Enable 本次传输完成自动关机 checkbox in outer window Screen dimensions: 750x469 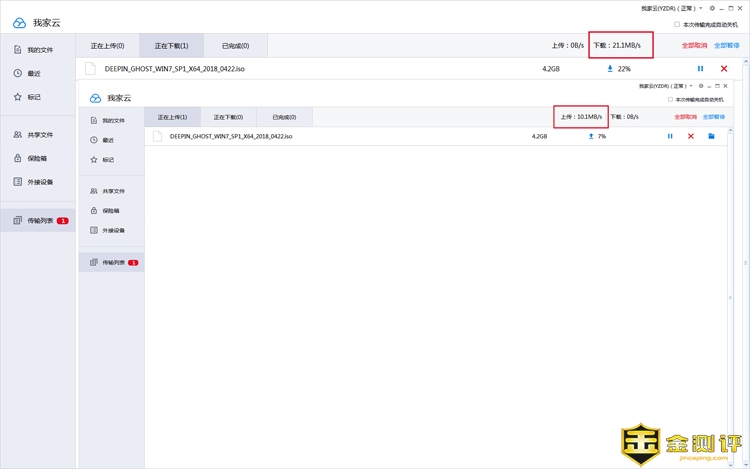pos(677,25)
